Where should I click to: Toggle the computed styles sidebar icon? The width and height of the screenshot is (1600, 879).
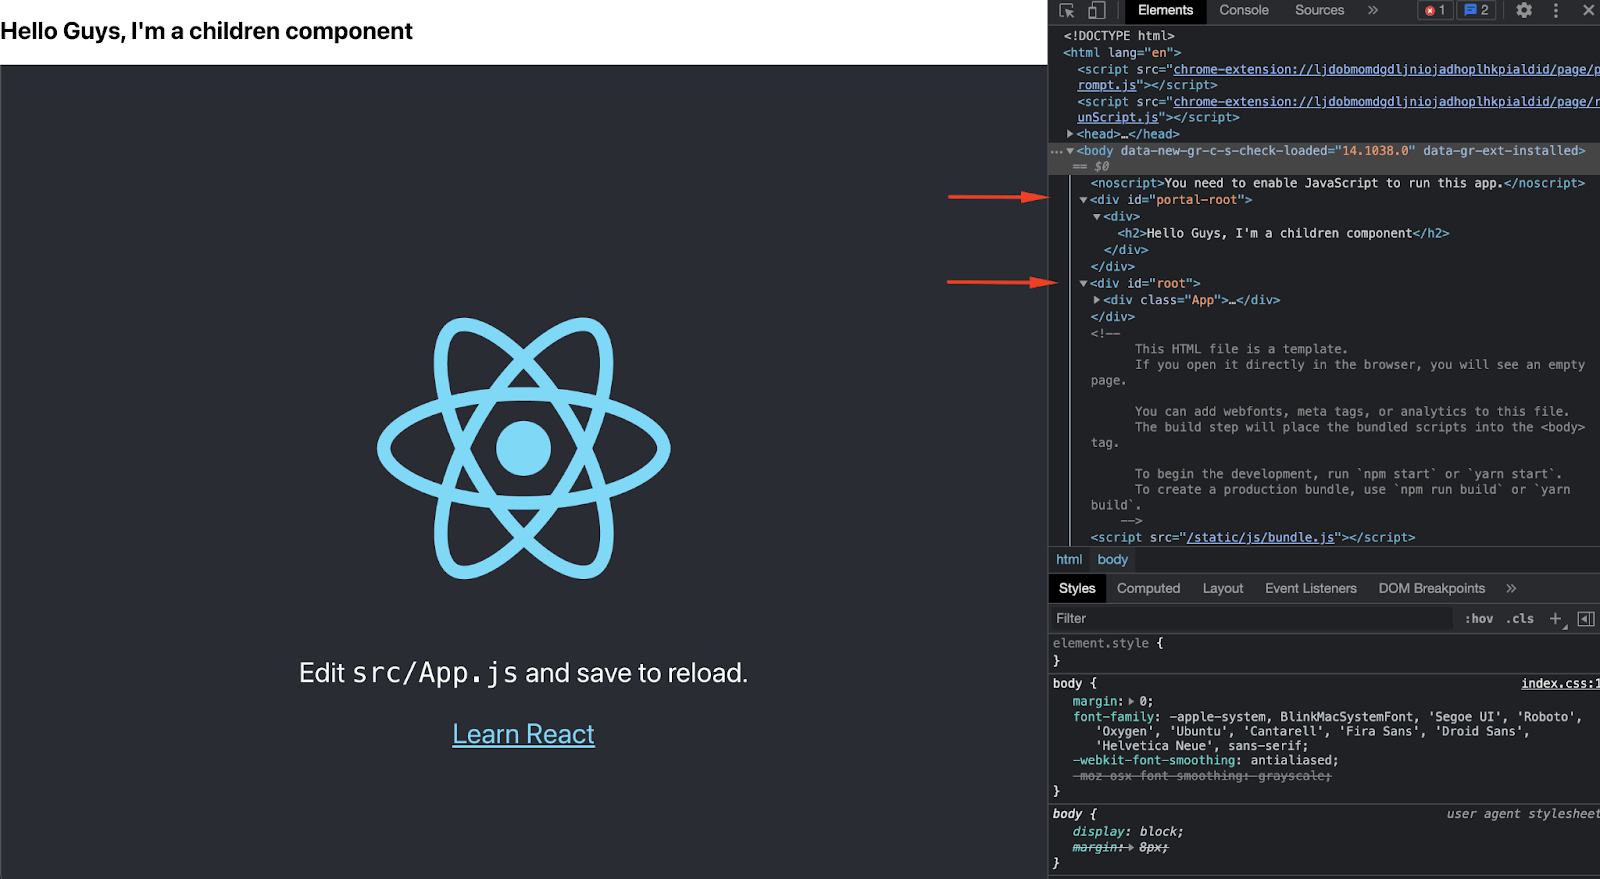click(x=1586, y=619)
